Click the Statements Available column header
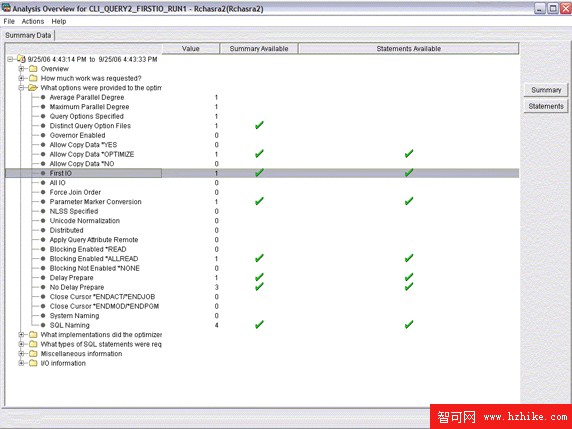This screenshot has width=572, height=429. [409, 49]
